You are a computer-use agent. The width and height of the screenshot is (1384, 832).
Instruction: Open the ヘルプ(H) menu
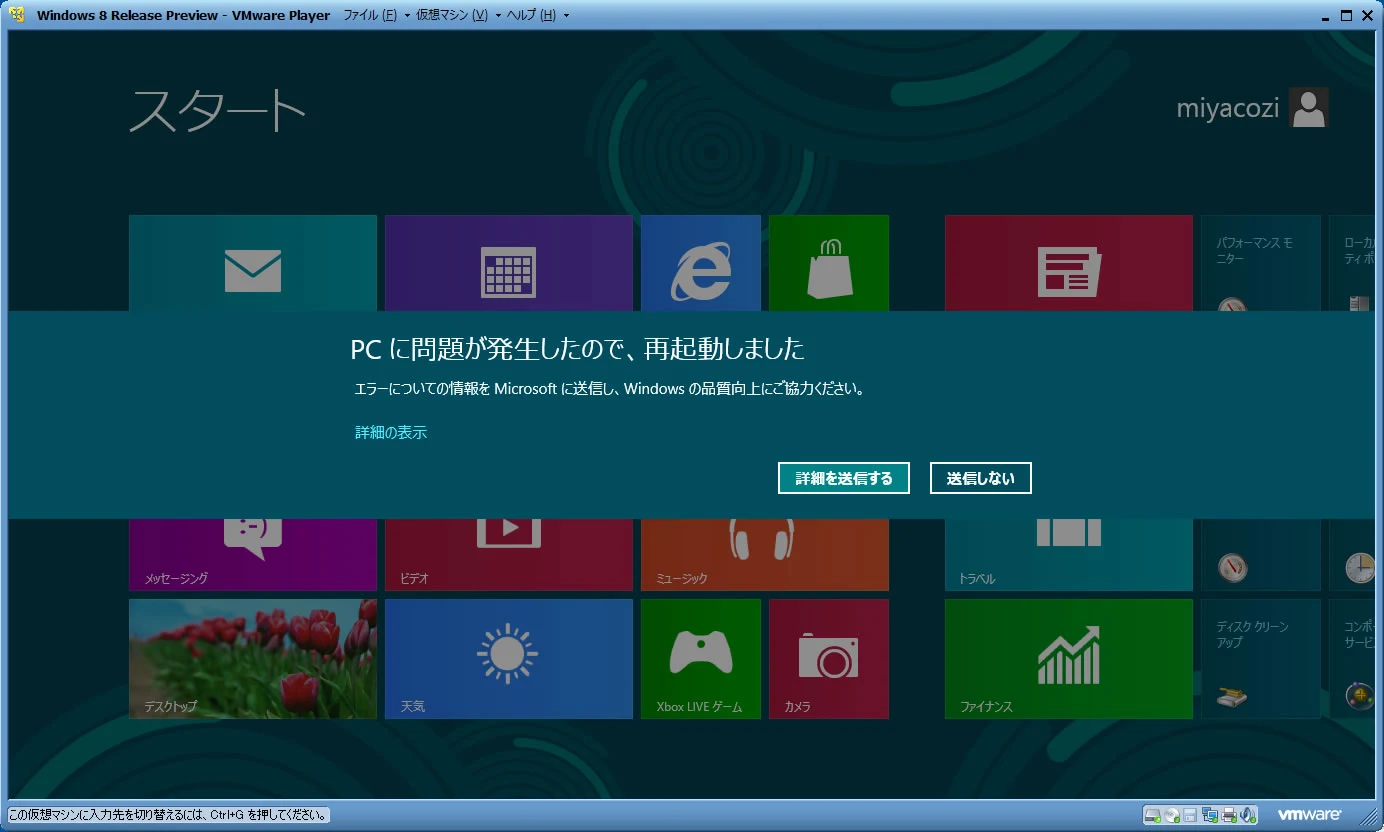531,15
